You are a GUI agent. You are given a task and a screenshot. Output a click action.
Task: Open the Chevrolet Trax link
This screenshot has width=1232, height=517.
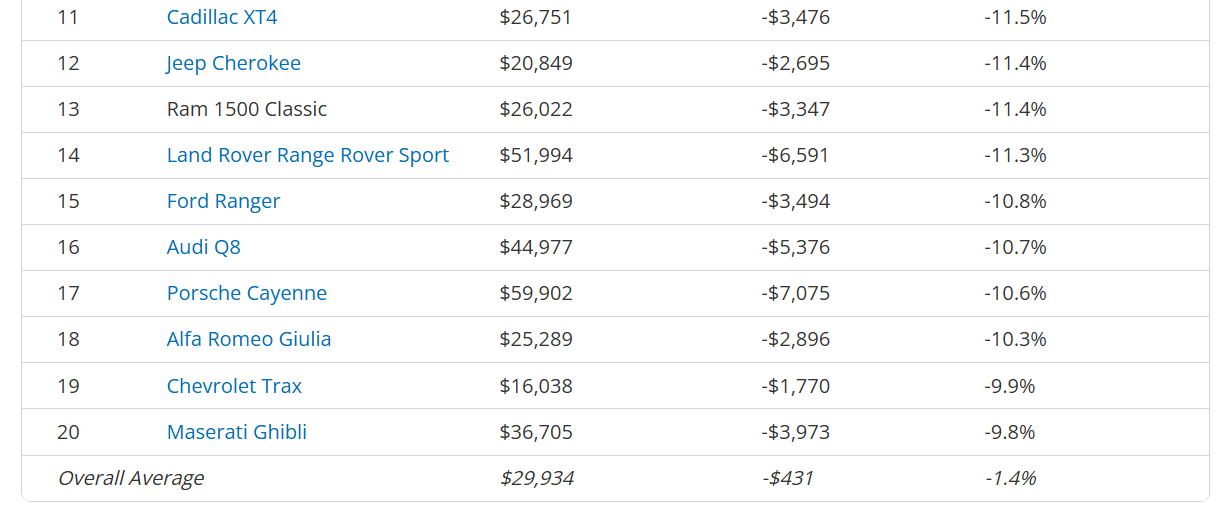[x=234, y=386]
